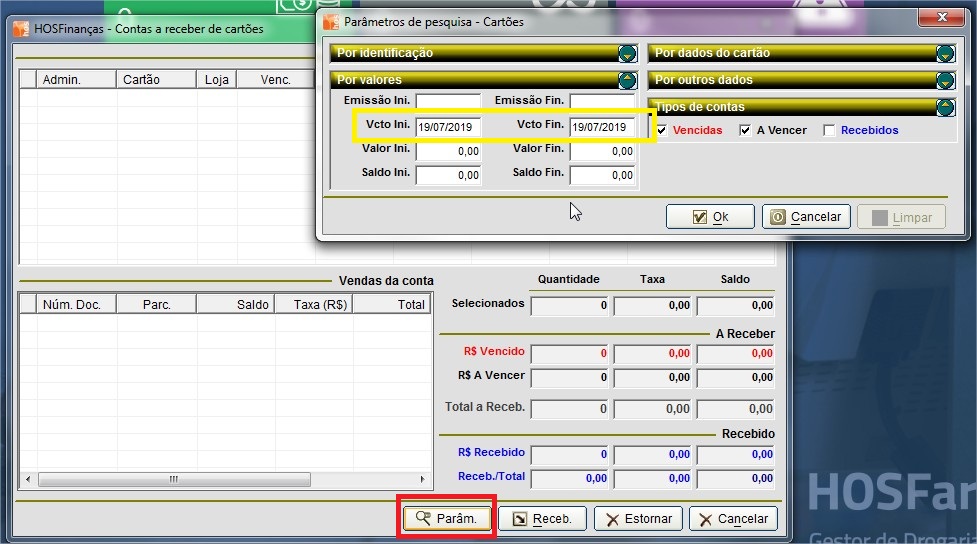Viewport: 977px width, 544px height.
Task: Expand the Por outros dados section
Action: [x=945, y=80]
